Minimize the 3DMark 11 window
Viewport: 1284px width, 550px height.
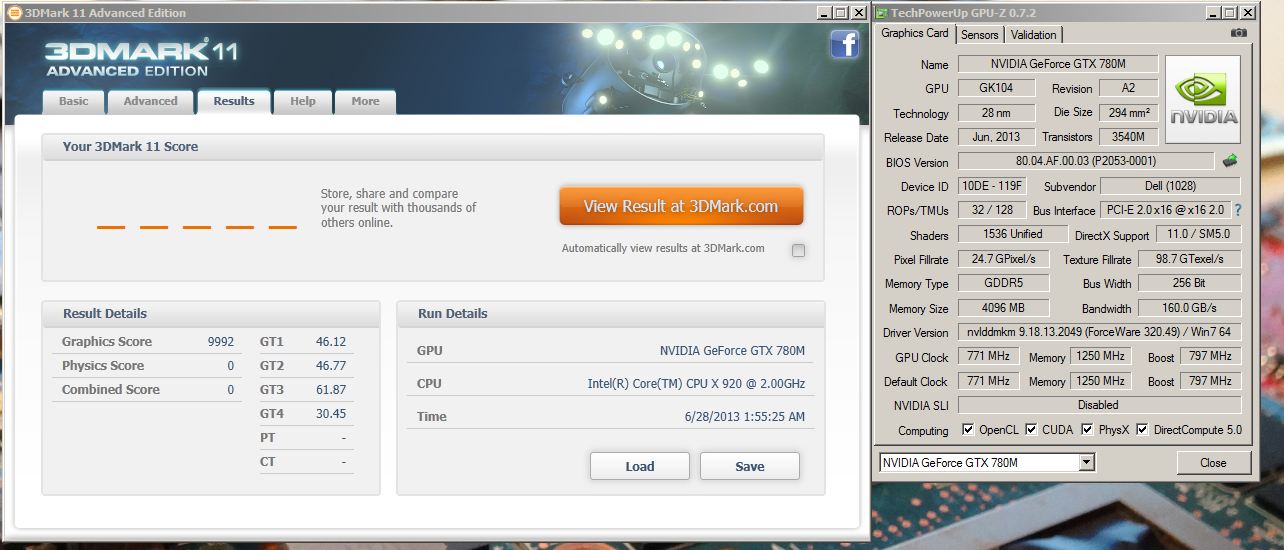coord(823,13)
